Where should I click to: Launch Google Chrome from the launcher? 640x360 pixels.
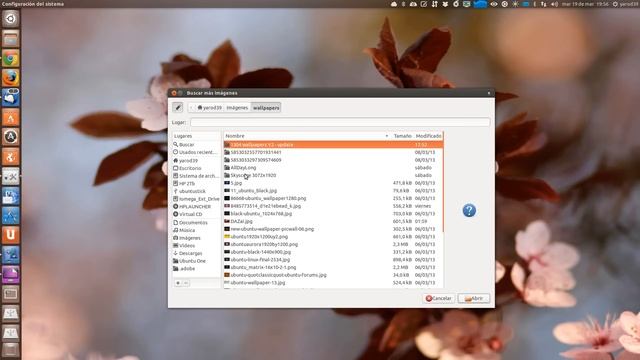(11, 58)
